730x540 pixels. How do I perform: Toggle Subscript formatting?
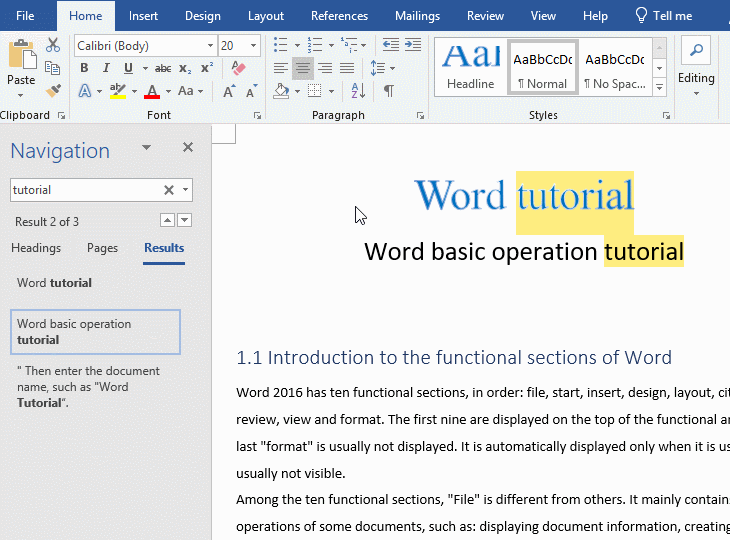click(185, 69)
